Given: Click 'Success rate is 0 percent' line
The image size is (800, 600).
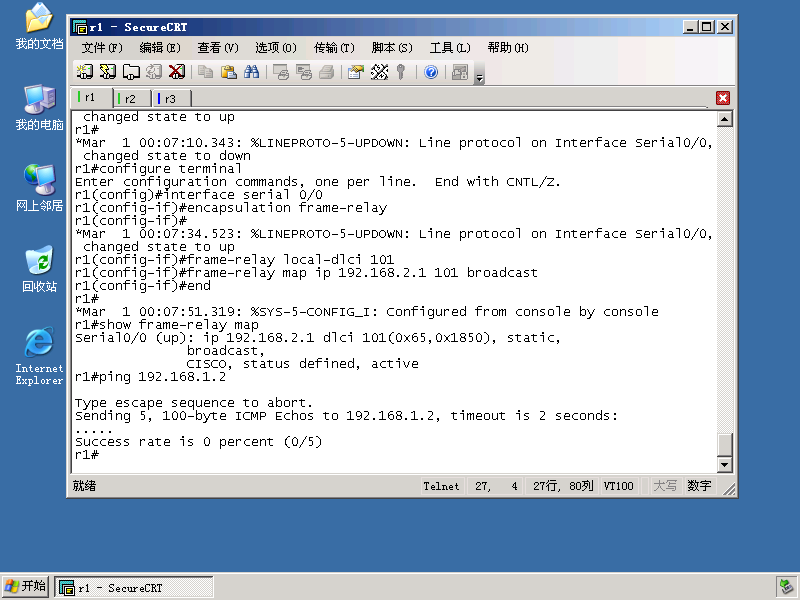Looking at the screenshot, I should [x=198, y=442].
